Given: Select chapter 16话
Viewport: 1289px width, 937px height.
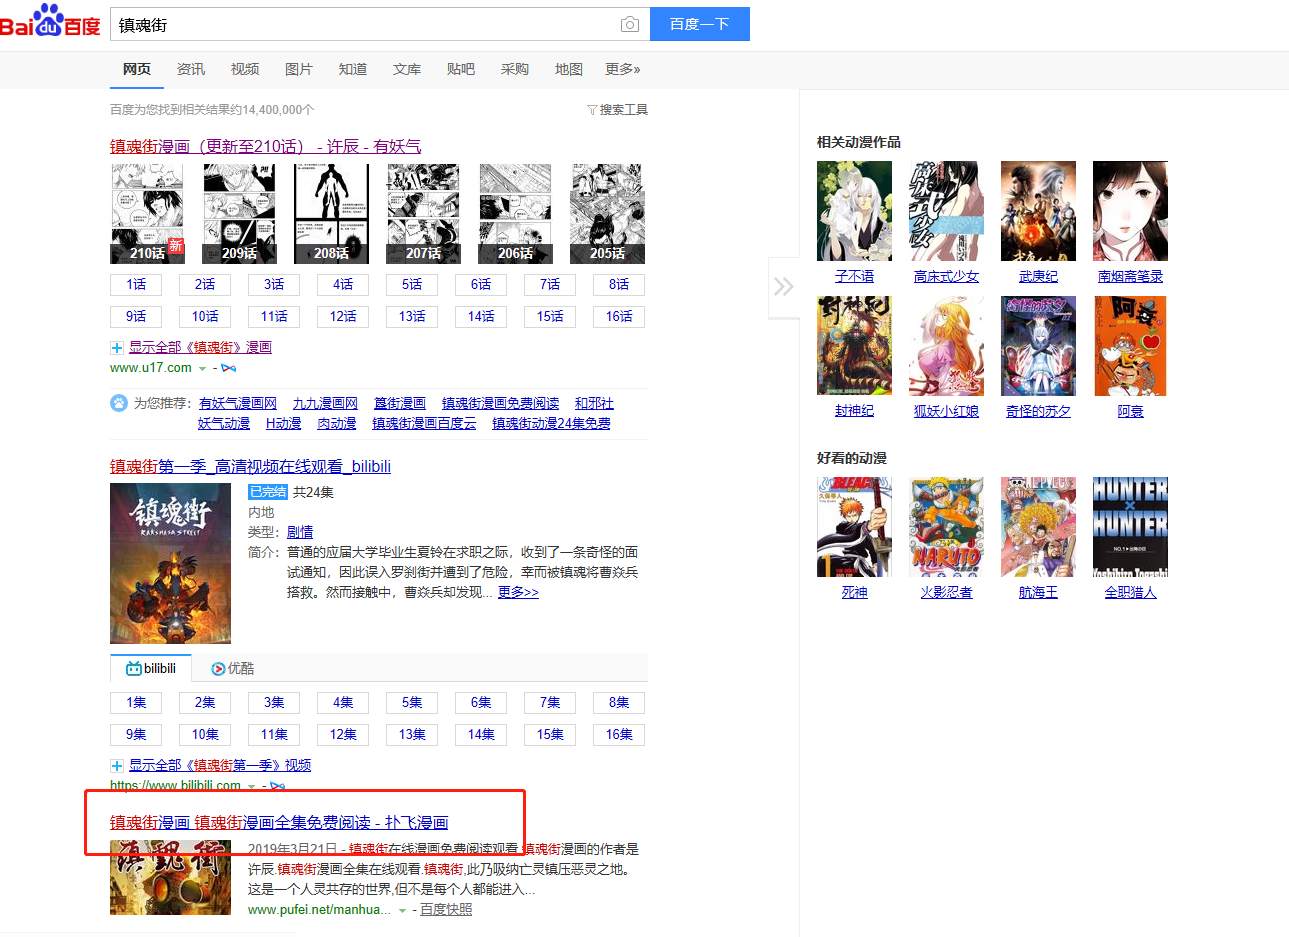Looking at the screenshot, I should click(619, 317).
